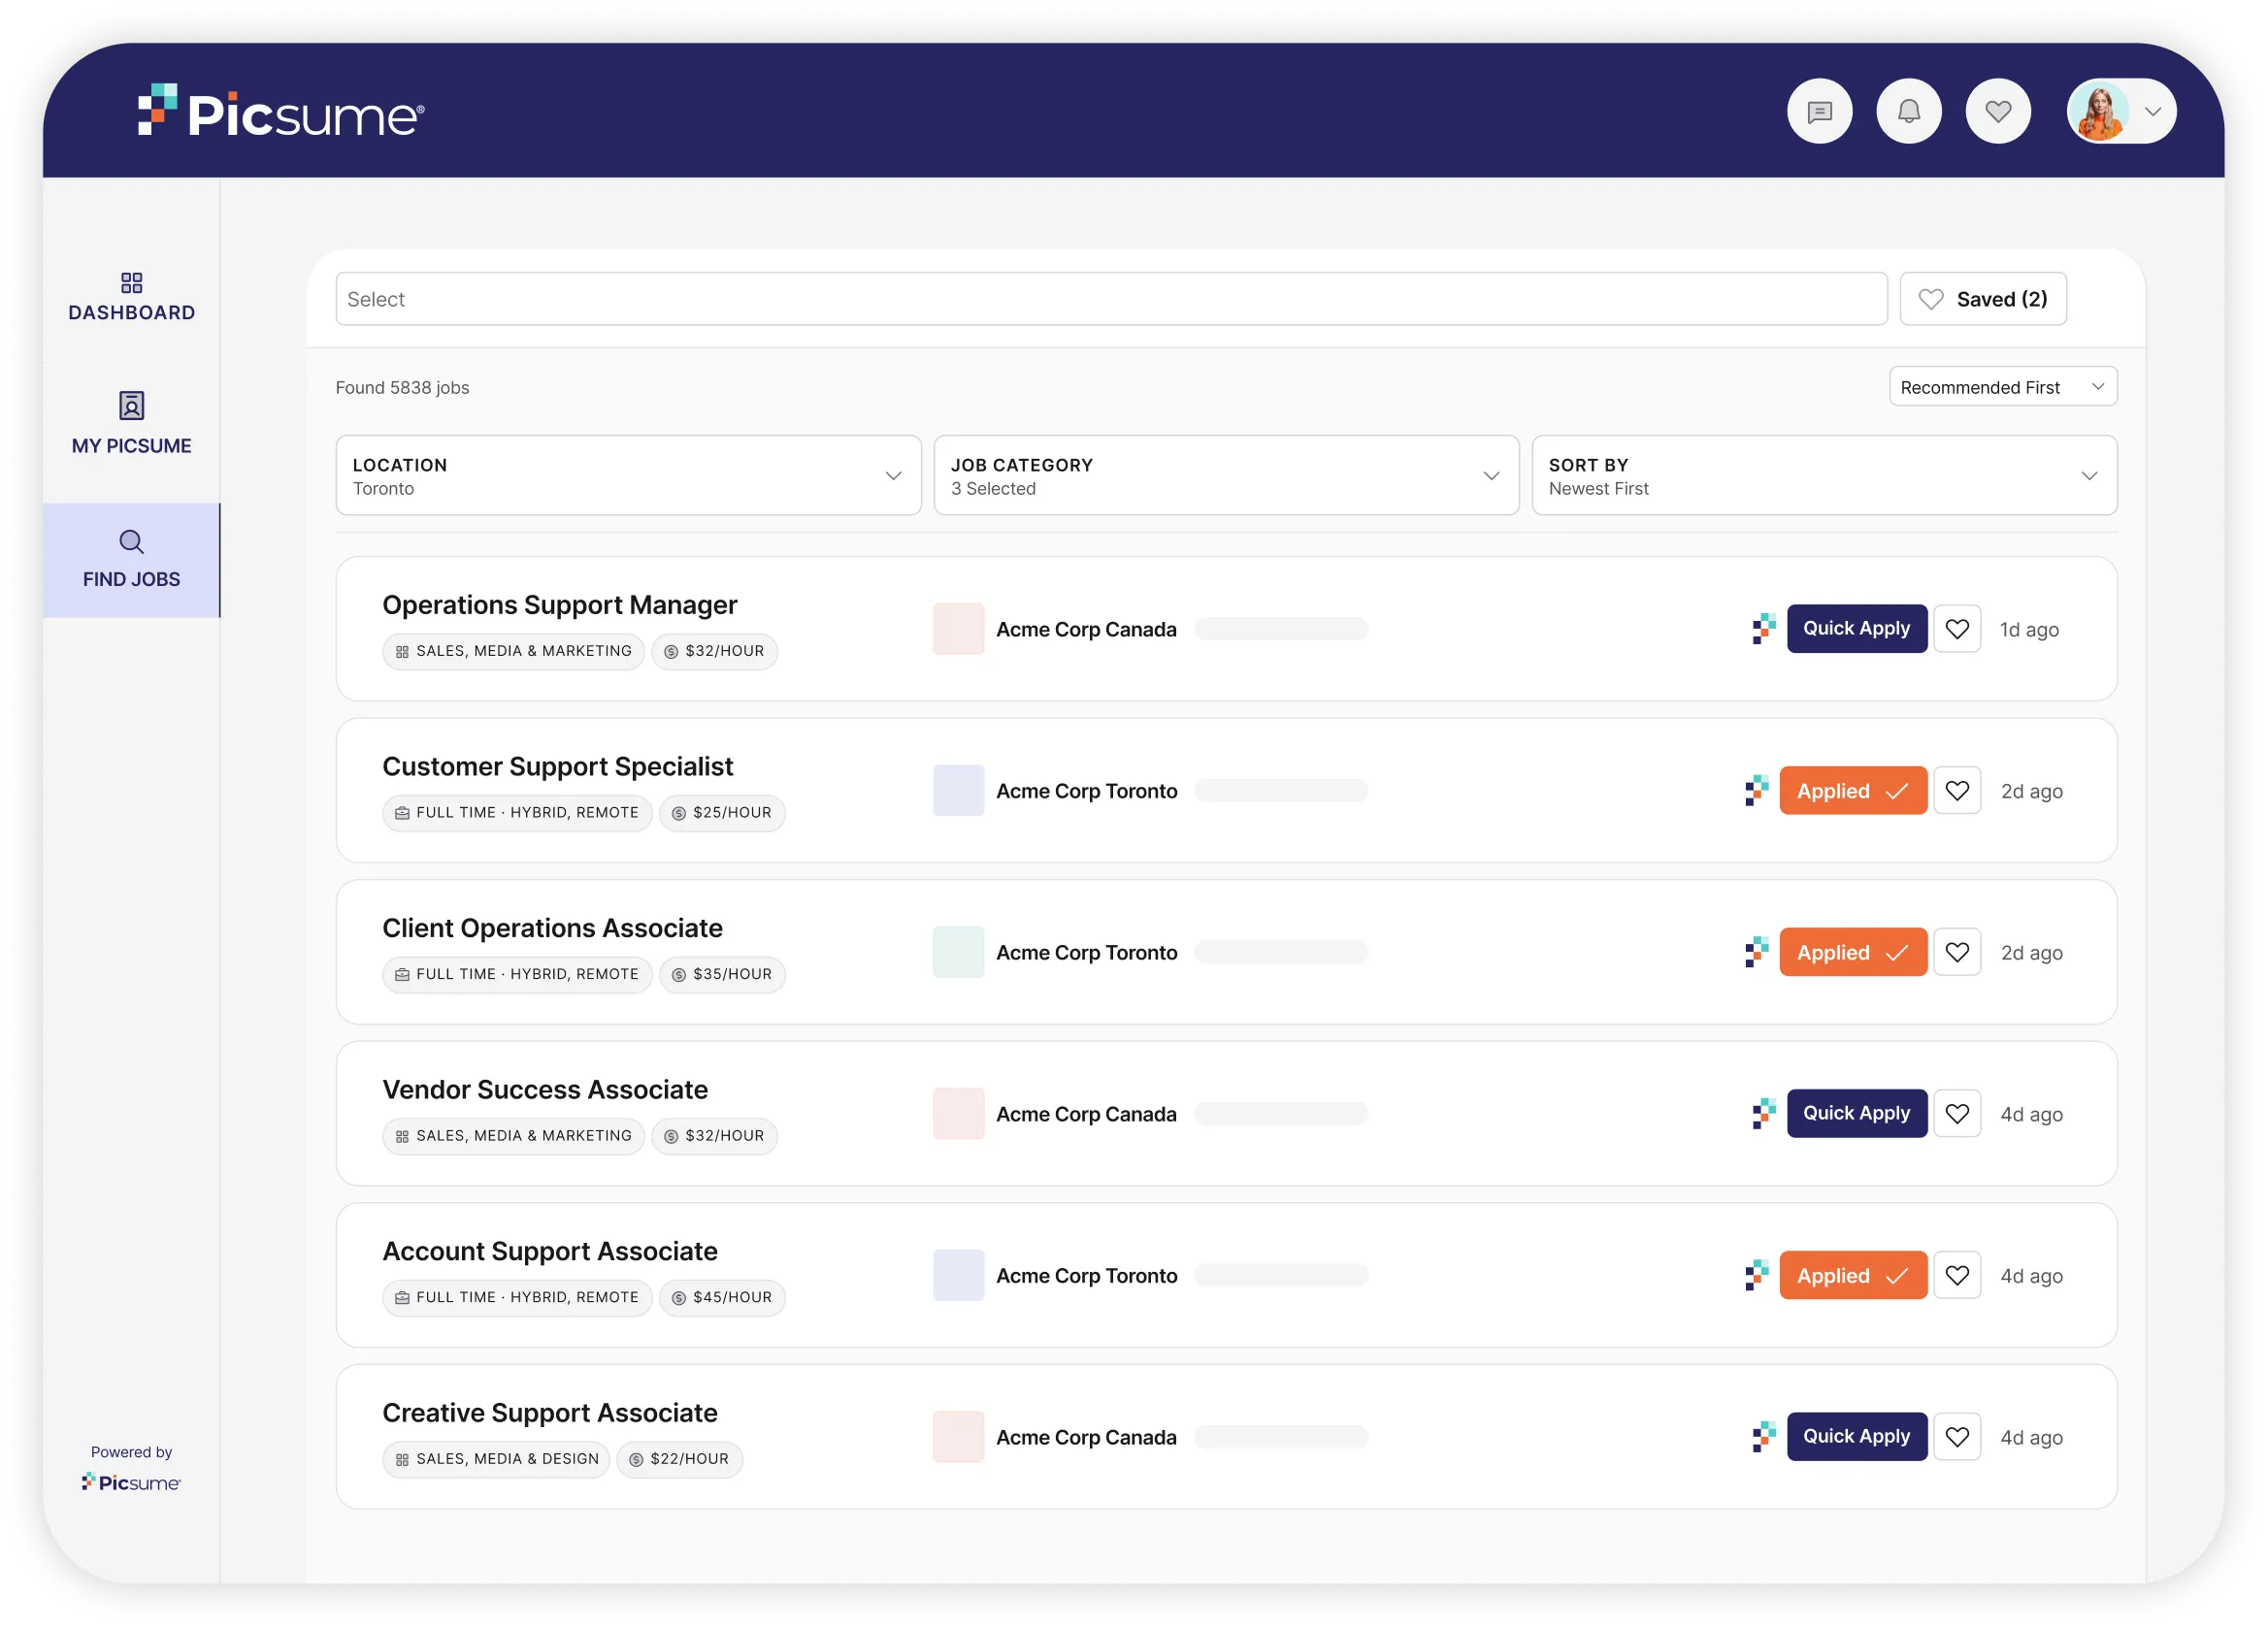The height and width of the screenshot is (1627, 2268).
Task: Open favorites heart icon in header
Action: pyautogui.click(x=1997, y=111)
